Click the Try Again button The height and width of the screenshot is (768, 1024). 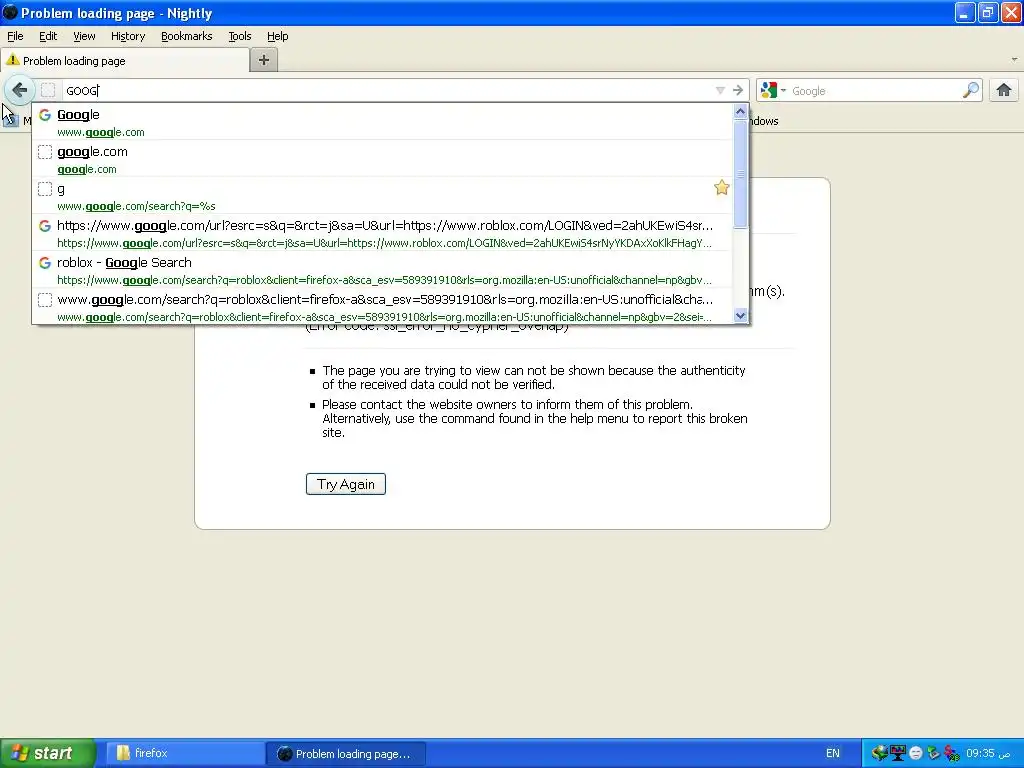(x=345, y=484)
